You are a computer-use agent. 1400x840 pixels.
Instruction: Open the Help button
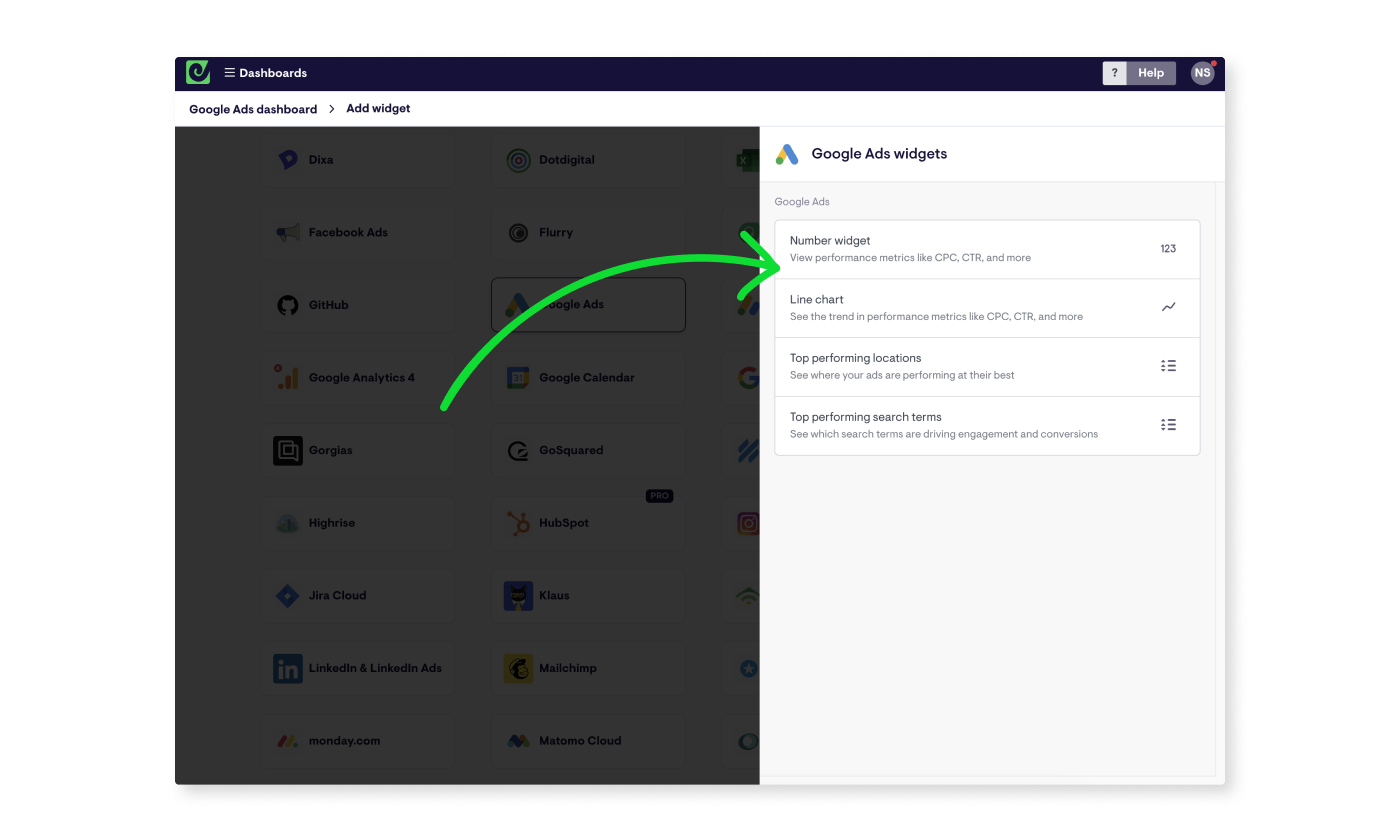point(1151,73)
